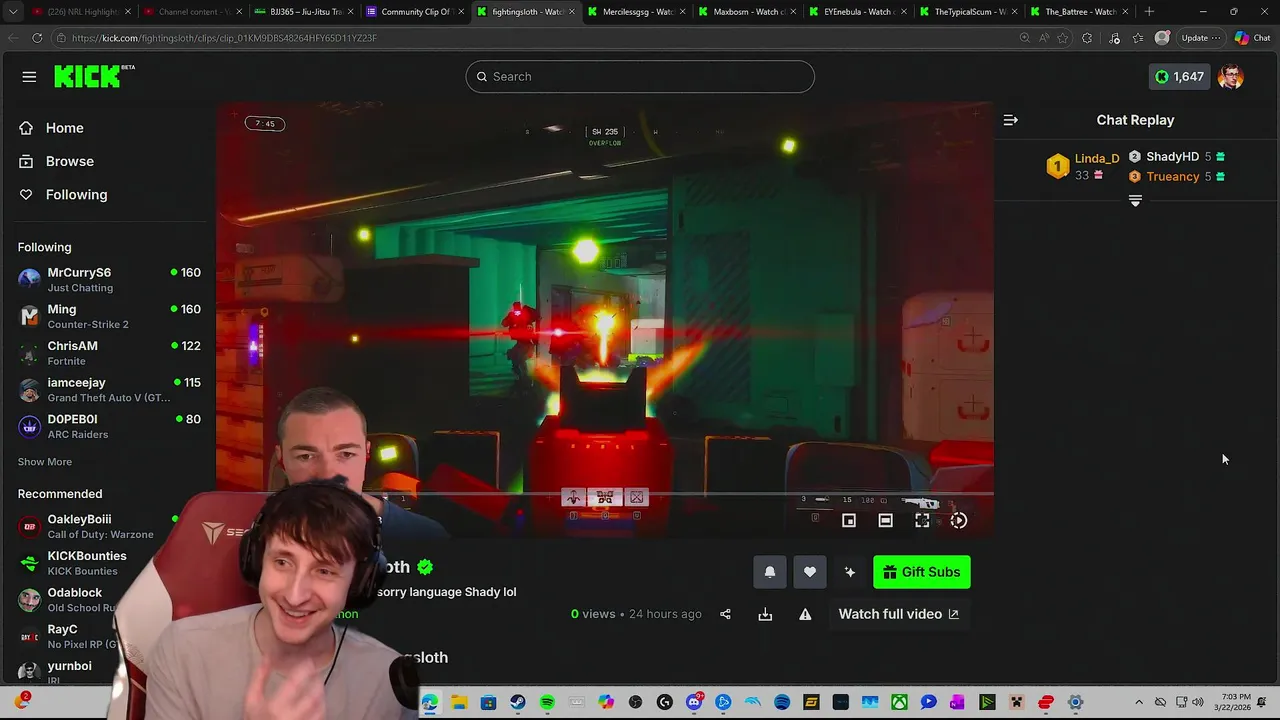This screenshot has width=1280, height=720.
Task: Click the Gift Subs button
Action: (922, 572)
